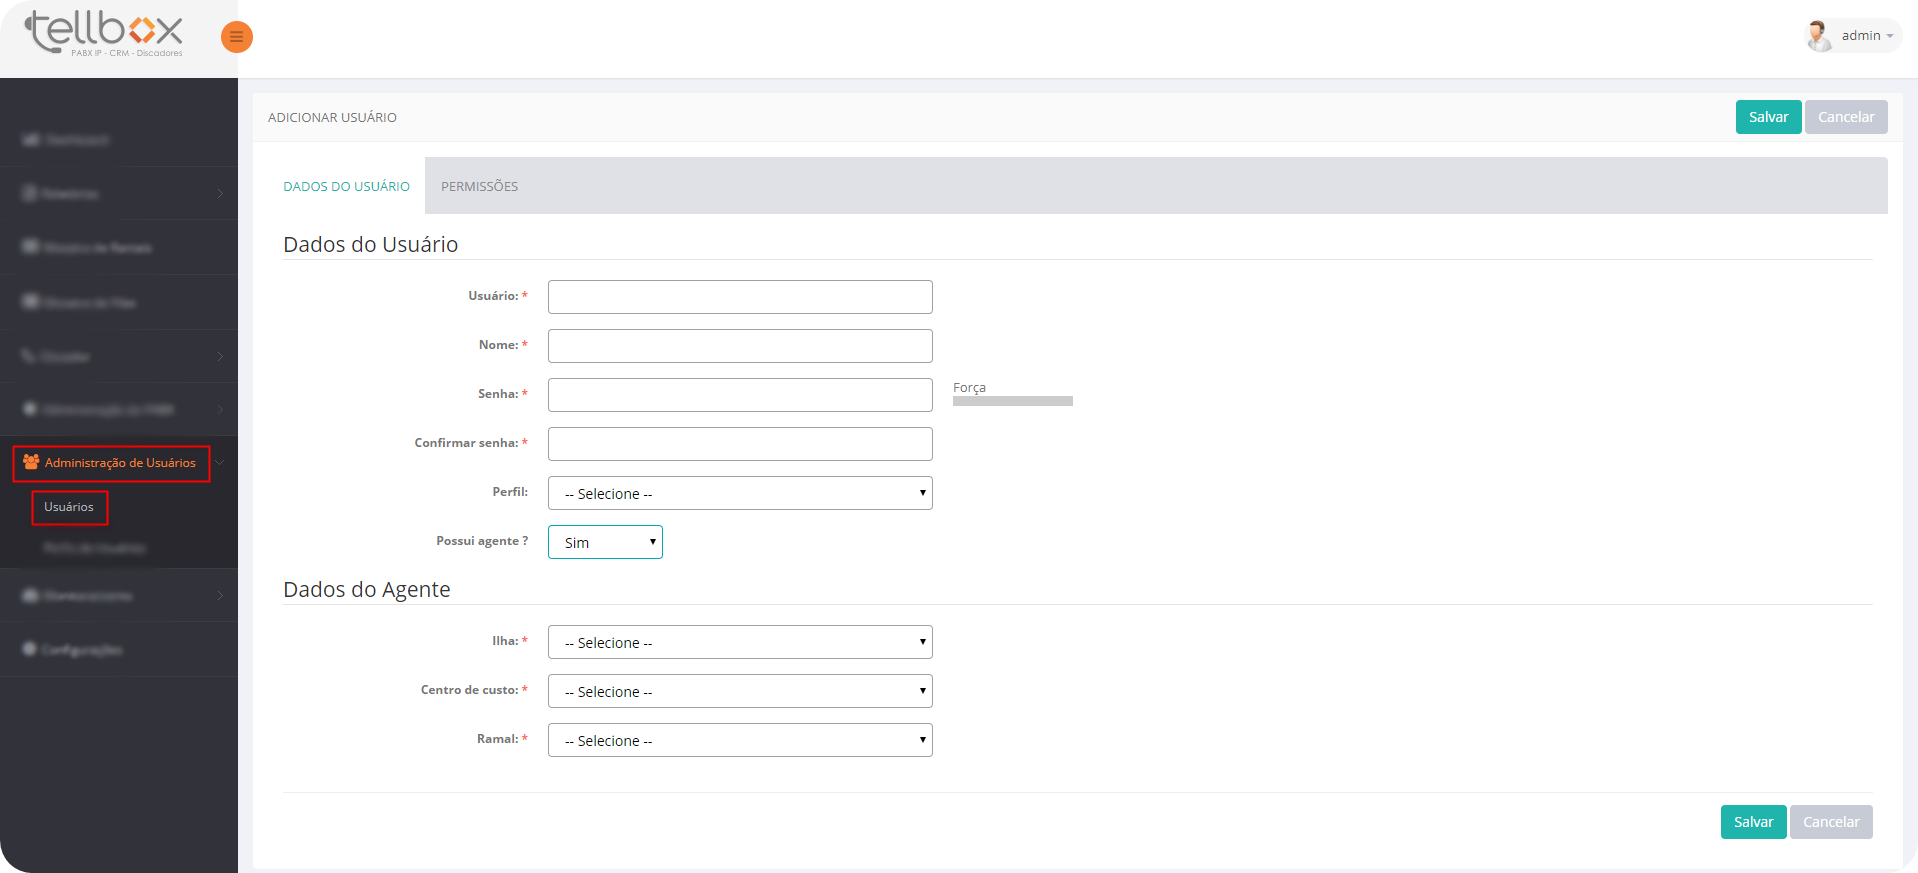
Task: Click the Configurações gear icon in sidebar
Action: (30, 649)
